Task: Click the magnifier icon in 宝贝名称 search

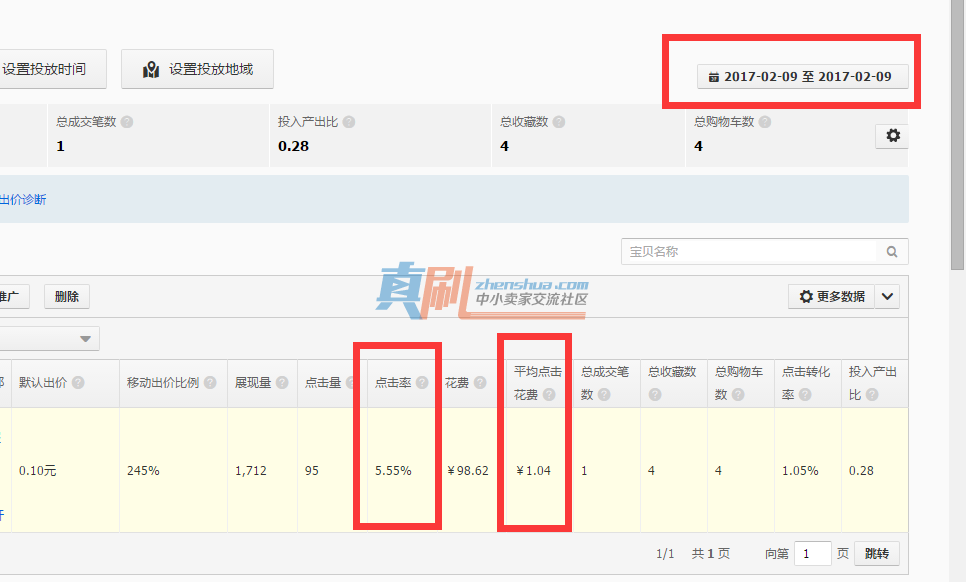Action: [891, 251]
